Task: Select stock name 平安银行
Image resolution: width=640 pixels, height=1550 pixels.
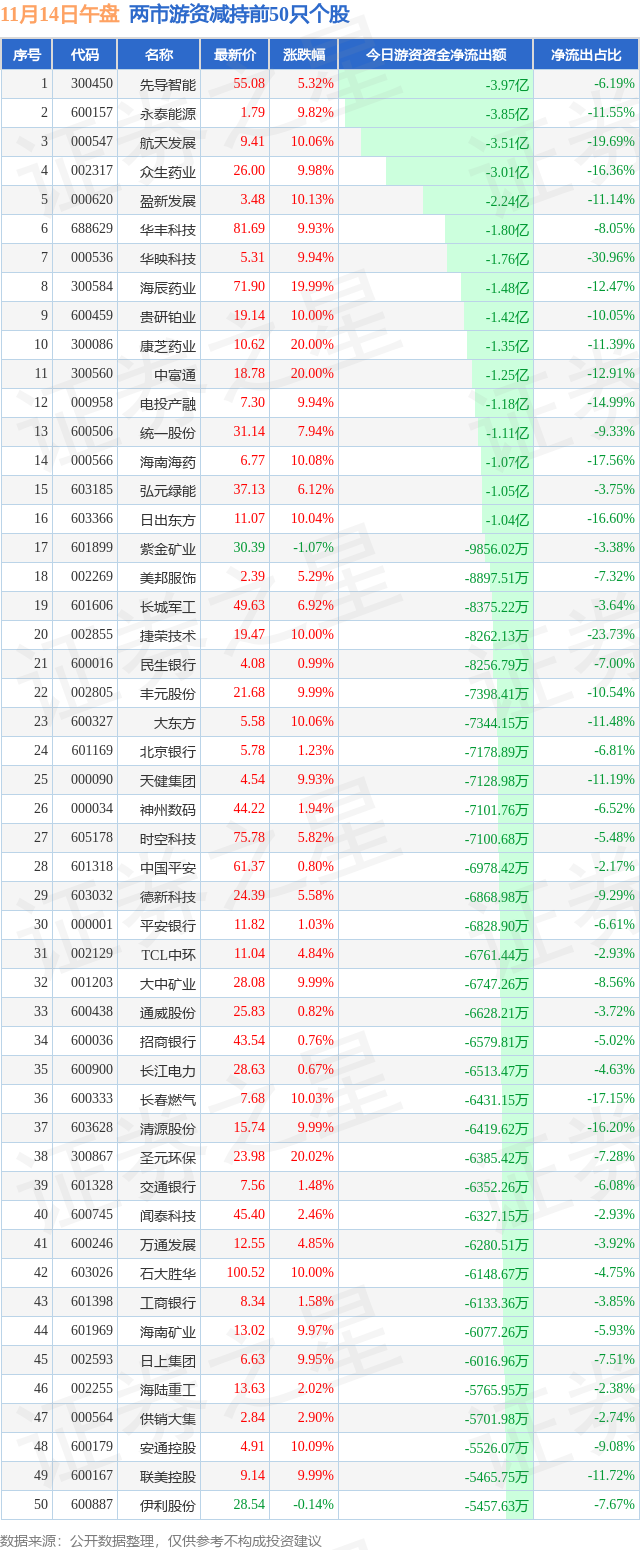Action: 168,925
